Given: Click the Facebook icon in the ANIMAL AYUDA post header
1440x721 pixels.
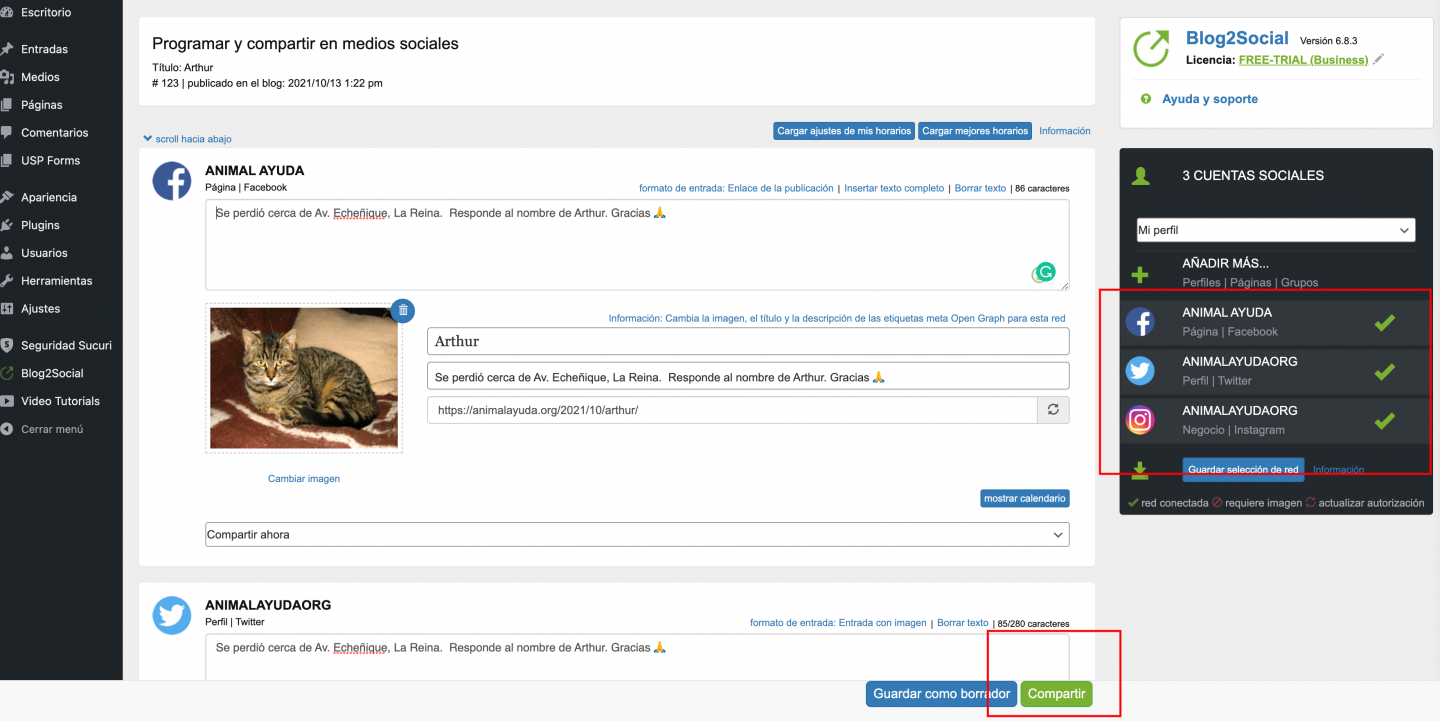Looking at the screenshot, I should [x=172, y=181].
